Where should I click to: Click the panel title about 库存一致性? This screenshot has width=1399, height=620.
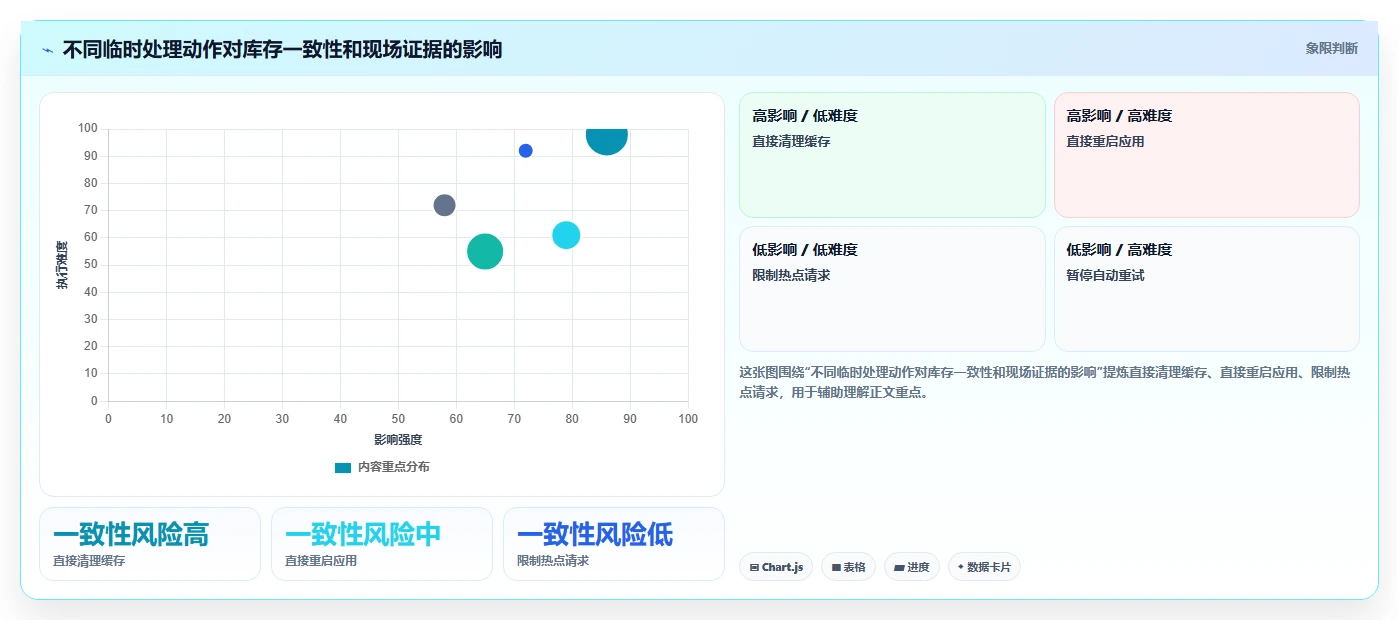pos(282,49)
